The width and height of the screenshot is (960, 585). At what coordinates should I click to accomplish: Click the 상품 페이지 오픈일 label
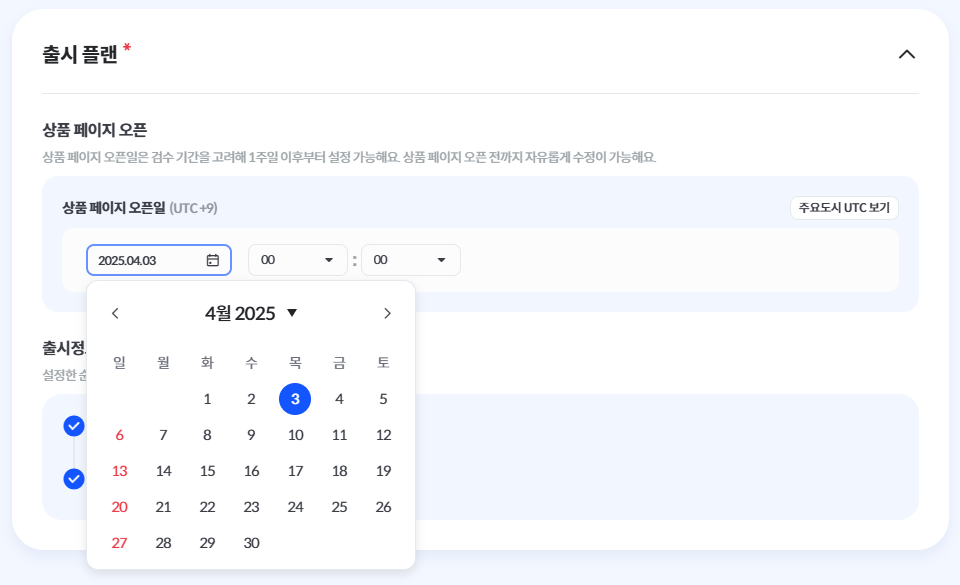(114, 208)
